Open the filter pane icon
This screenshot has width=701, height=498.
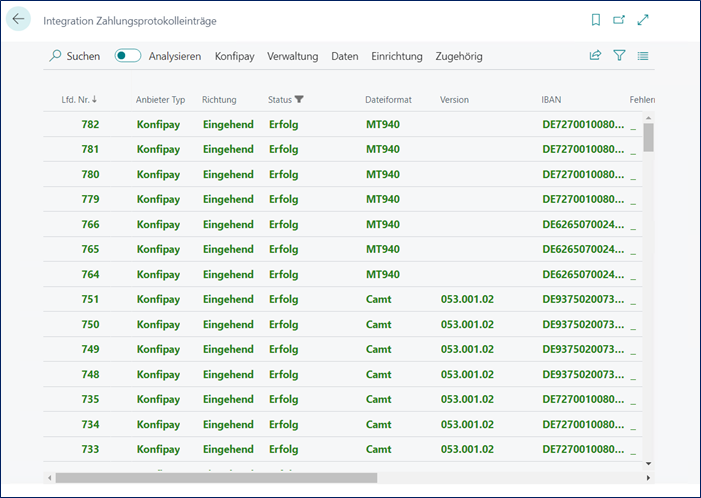click(x=619, y=56)
